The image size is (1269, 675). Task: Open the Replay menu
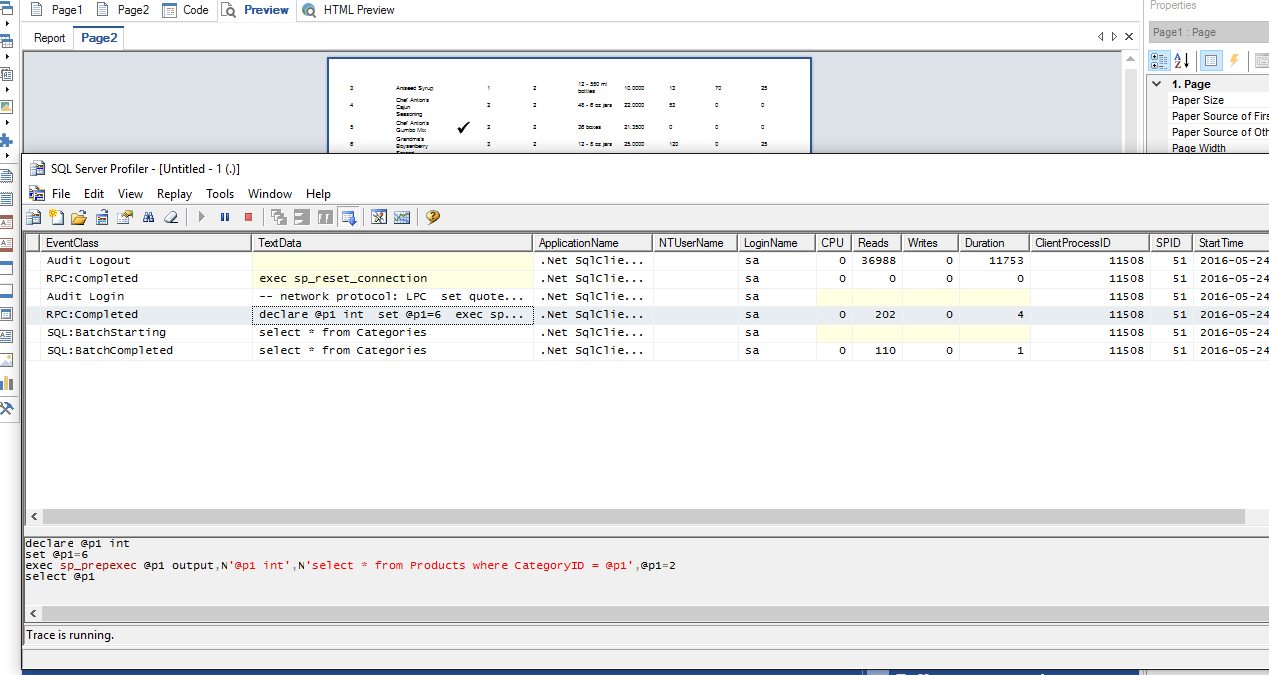tap(175, 194)
